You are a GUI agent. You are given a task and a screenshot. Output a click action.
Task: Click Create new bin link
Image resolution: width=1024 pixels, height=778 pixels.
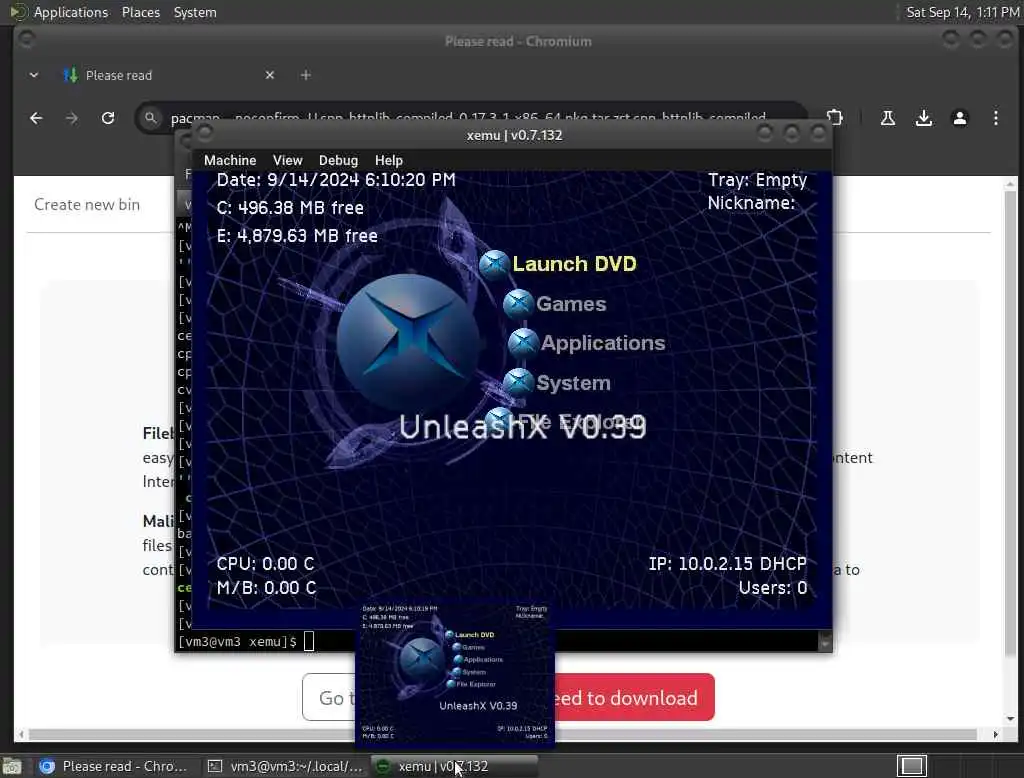pyautogui.click(x=87, y=204)
